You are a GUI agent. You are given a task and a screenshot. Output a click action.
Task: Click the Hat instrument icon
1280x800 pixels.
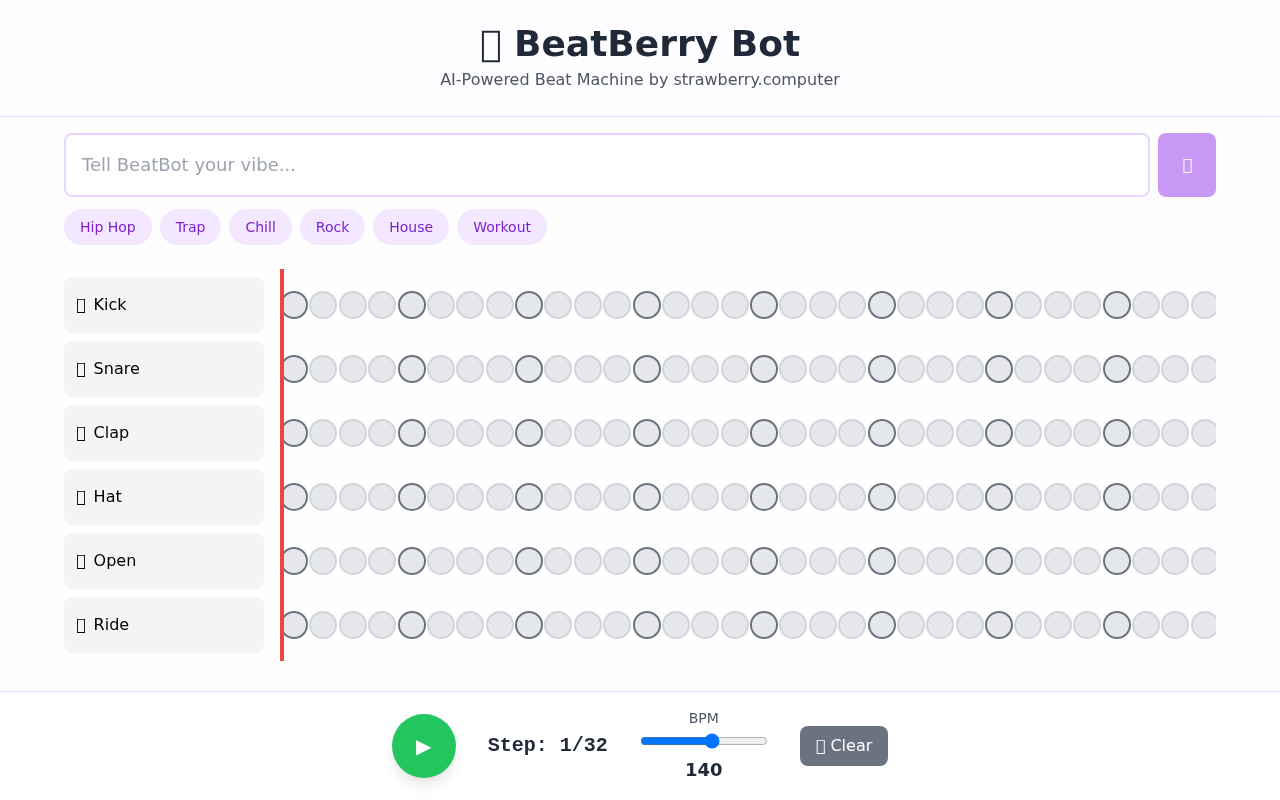pyautogui.click(x=82, y=496)
